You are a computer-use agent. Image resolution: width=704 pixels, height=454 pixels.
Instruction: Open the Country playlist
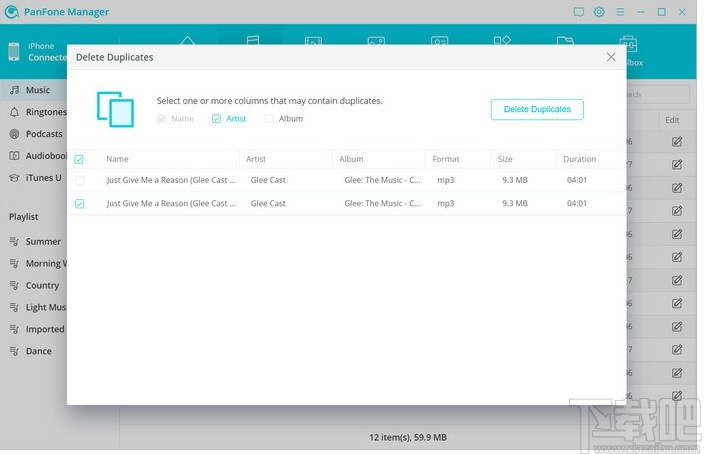click(34, 286)
